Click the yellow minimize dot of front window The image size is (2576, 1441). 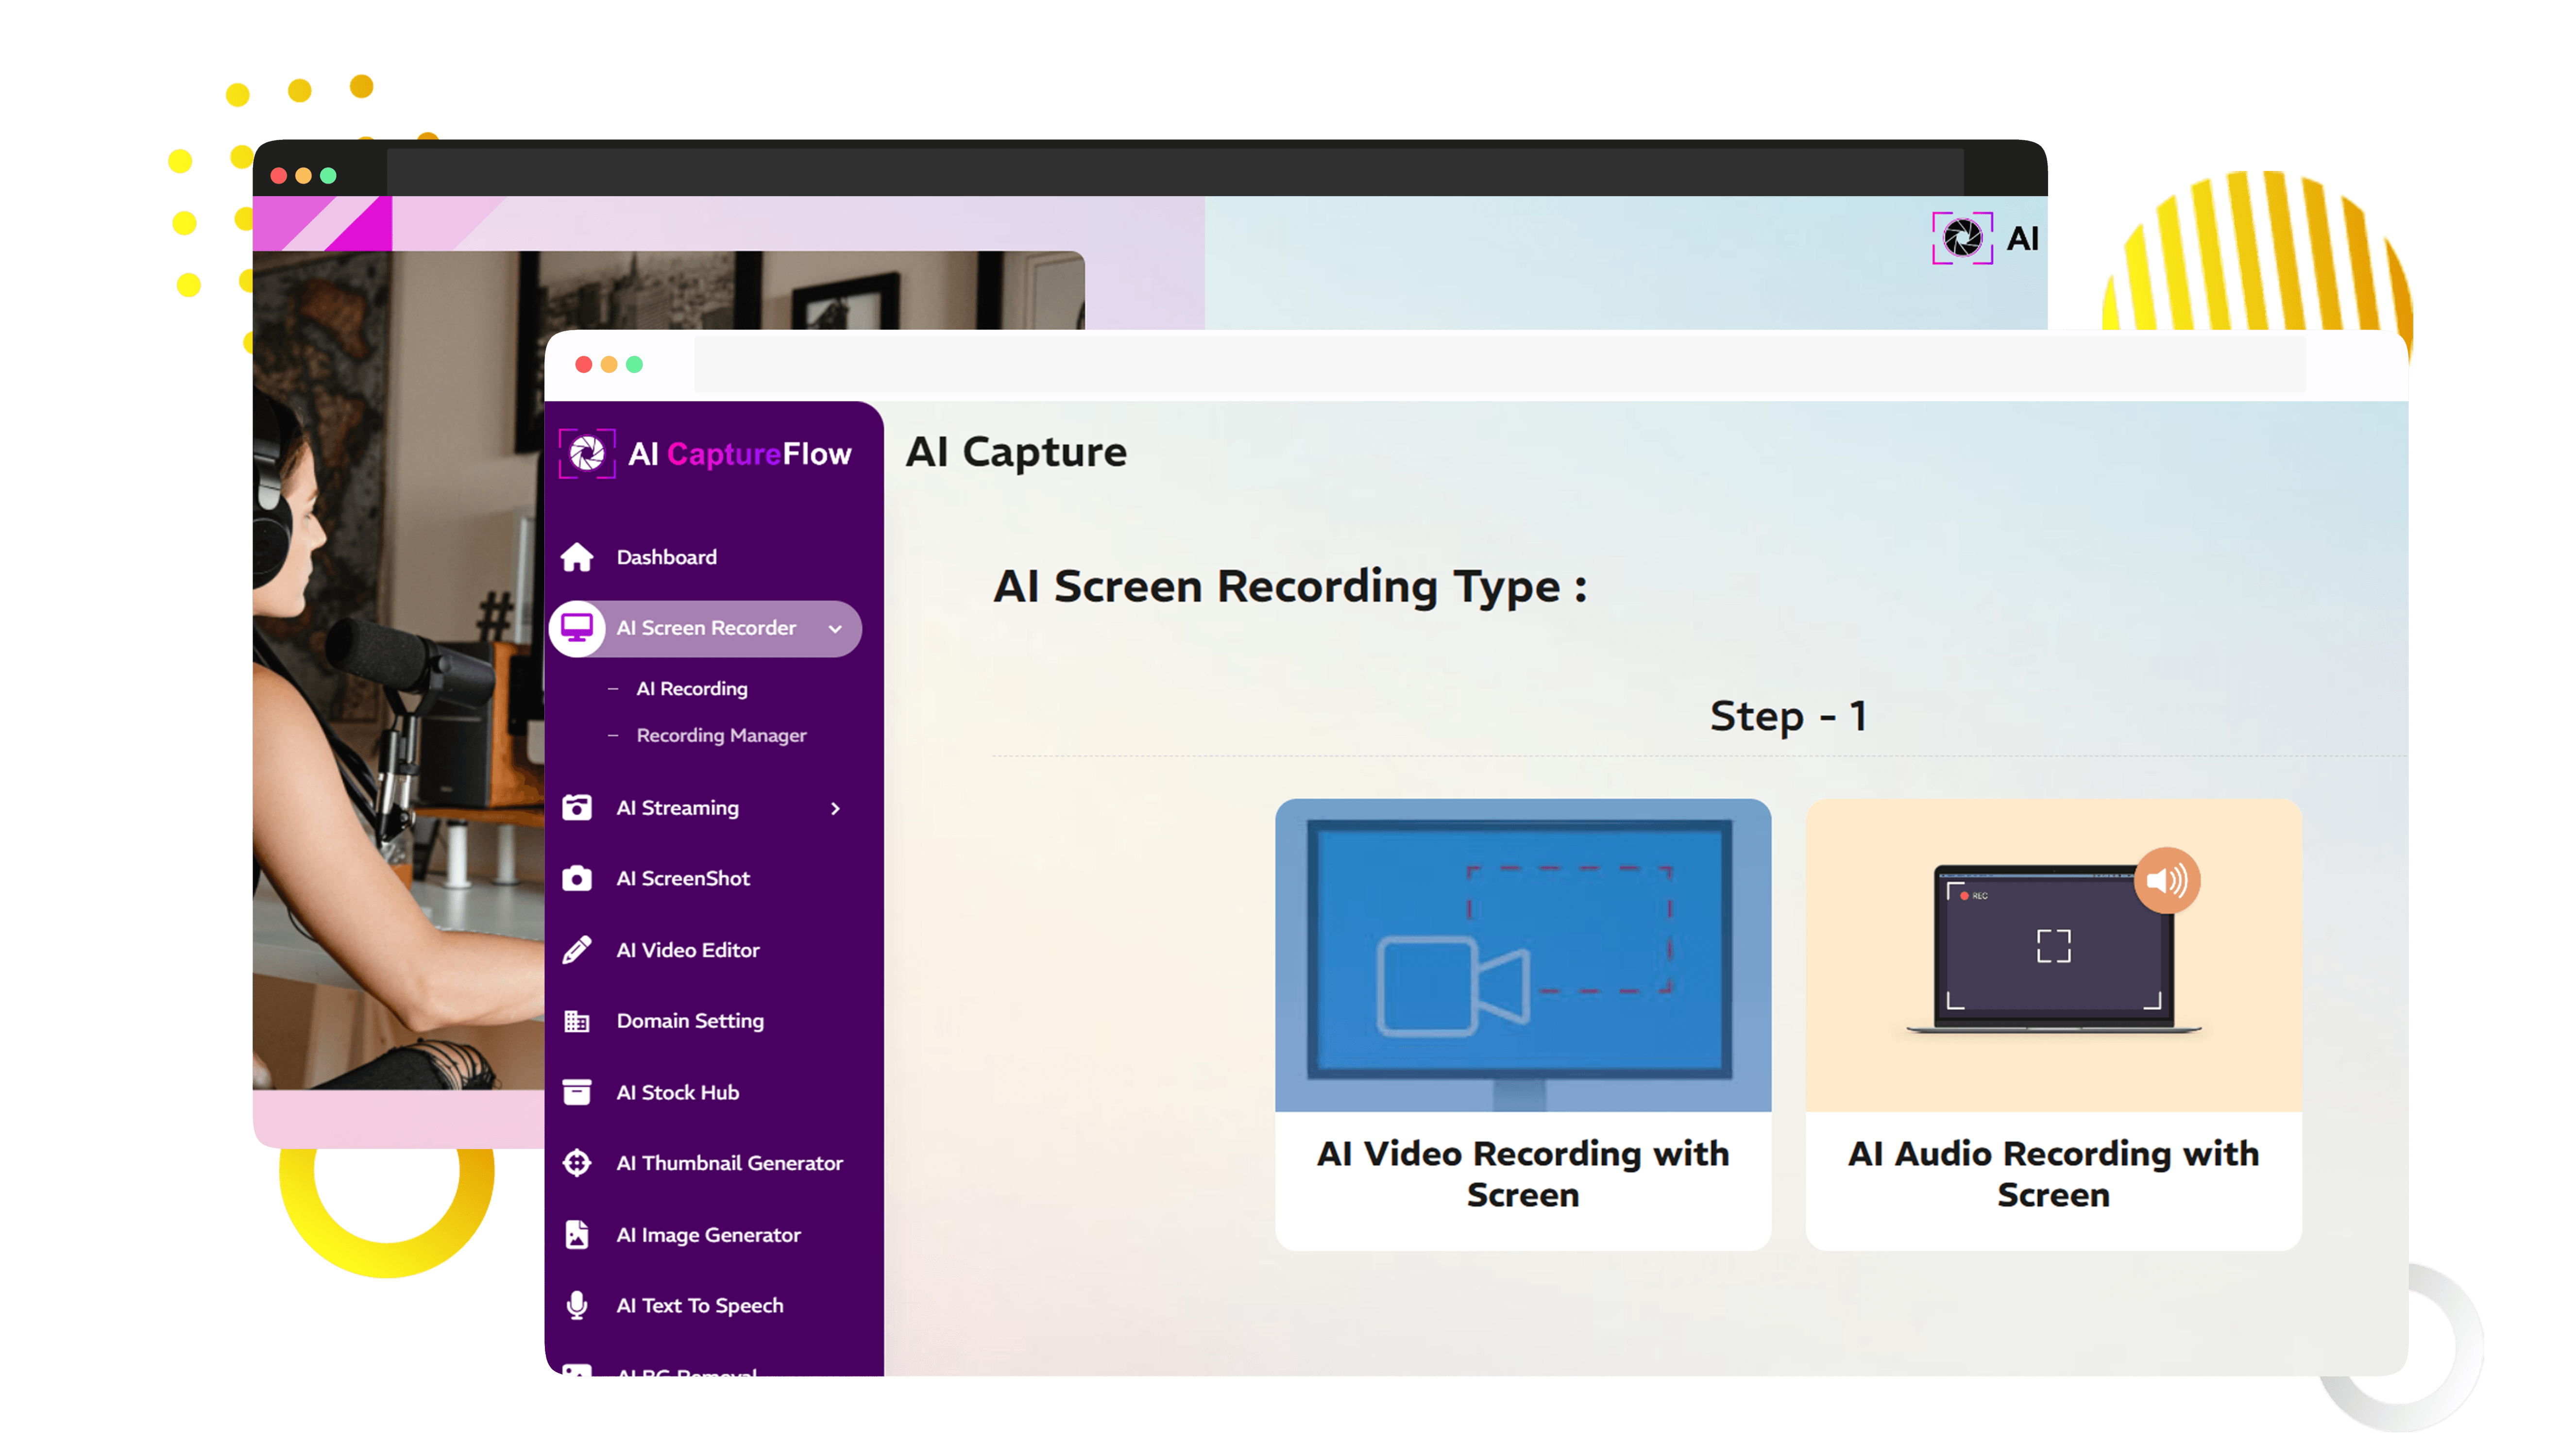click(x=609, y=364)
